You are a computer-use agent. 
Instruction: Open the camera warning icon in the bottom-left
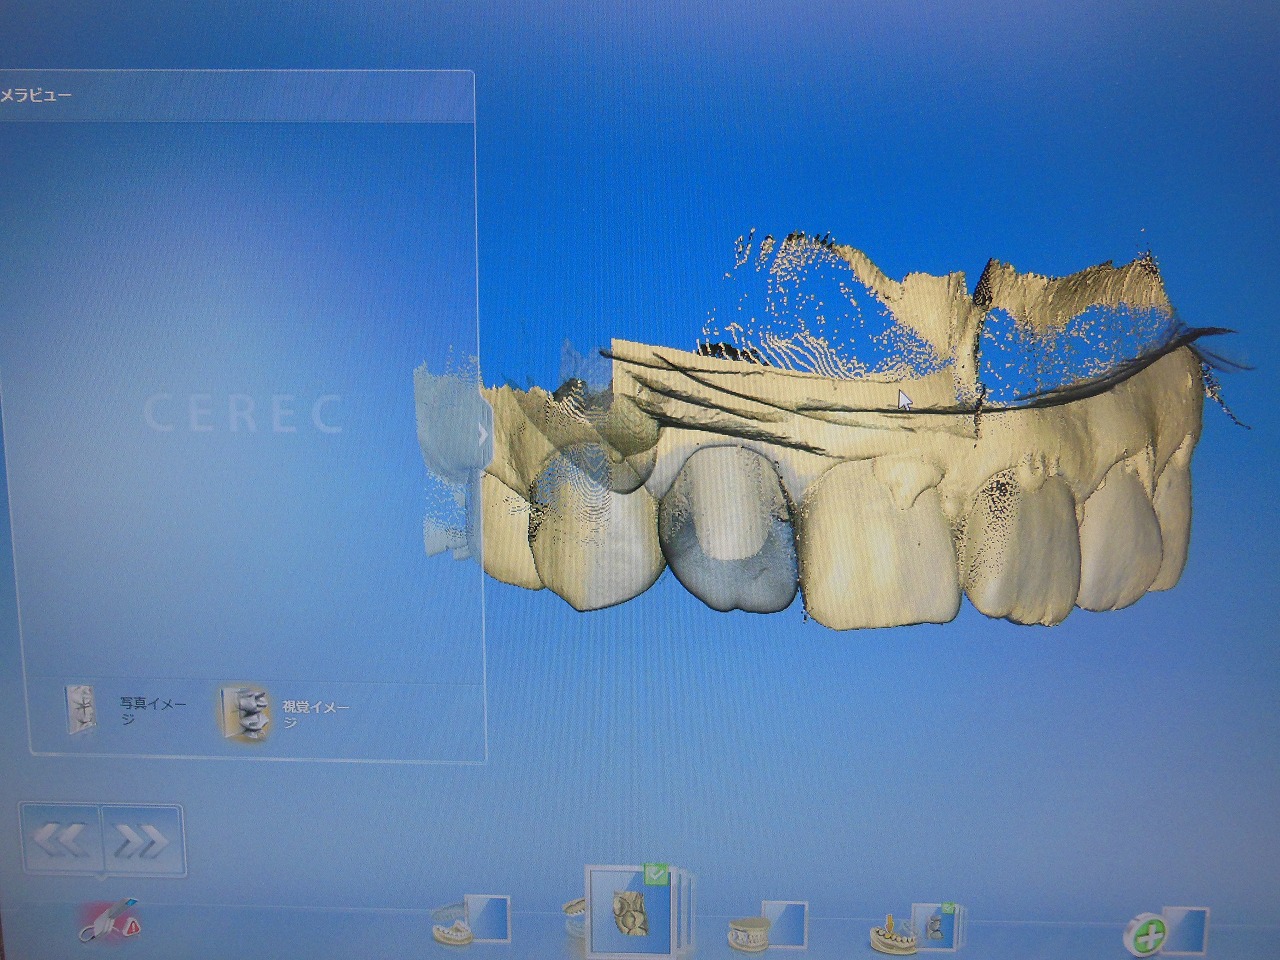pos(110,922)
